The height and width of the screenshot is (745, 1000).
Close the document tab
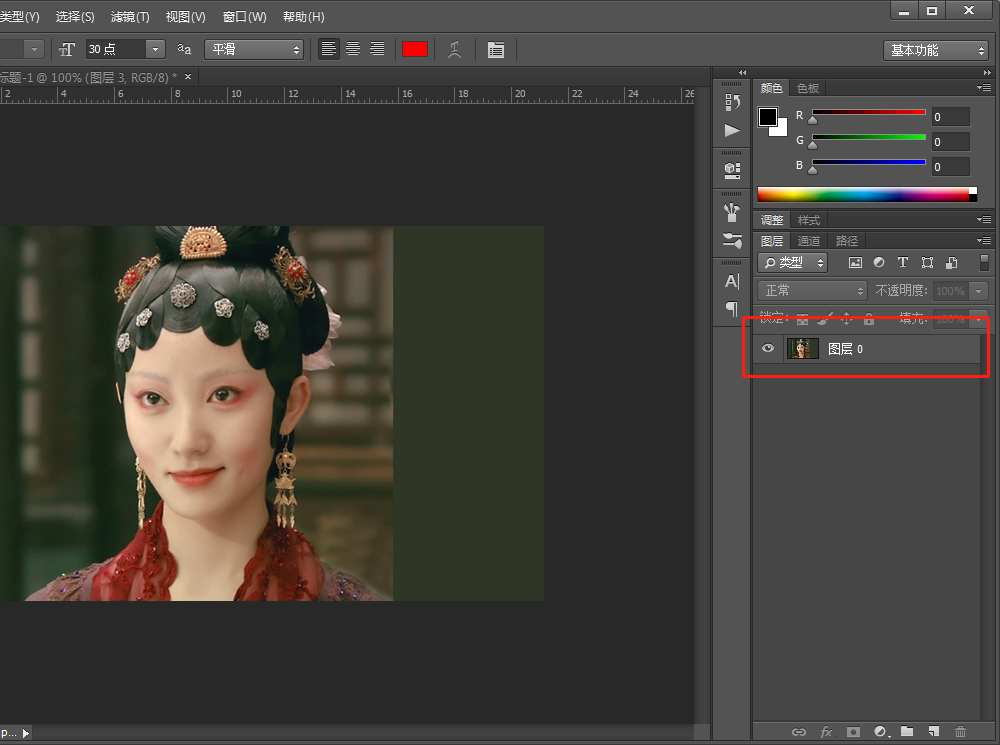[x=188, y=77]
